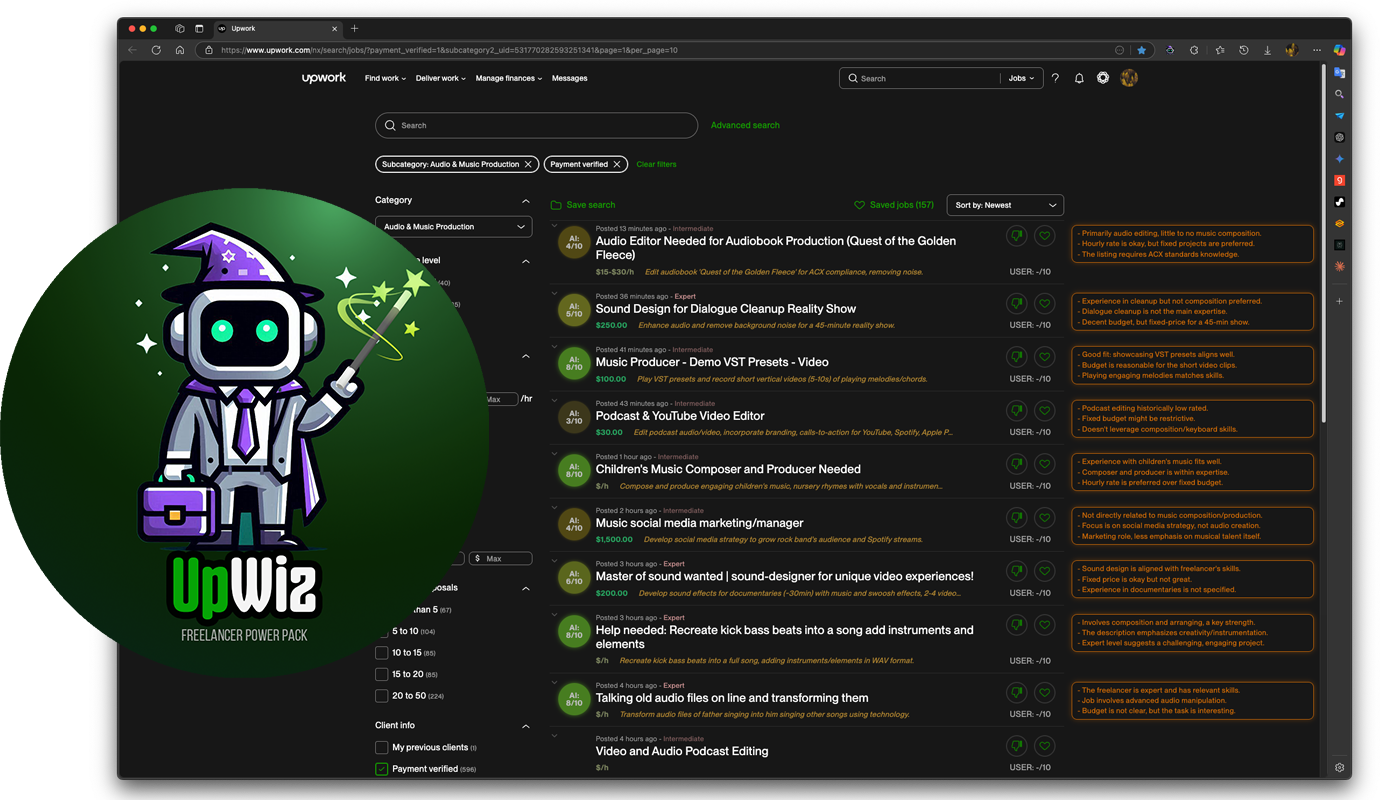Open account settings gear in top navigation
This screenshot has width=1380, height=800.
pos(1103,77)
